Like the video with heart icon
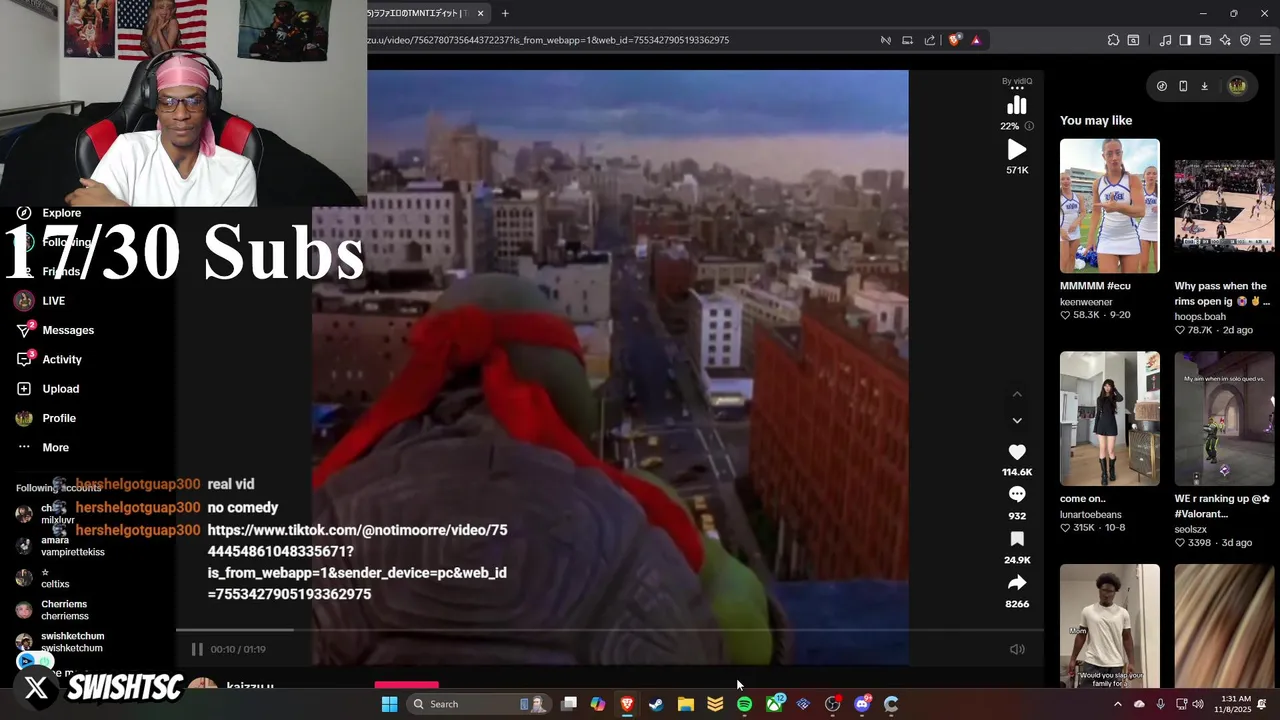The image size is (1280, 720). [1017, 452]
